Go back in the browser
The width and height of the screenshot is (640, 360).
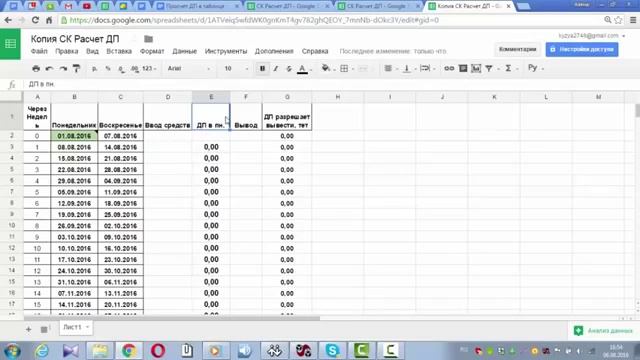pos(8,20)
